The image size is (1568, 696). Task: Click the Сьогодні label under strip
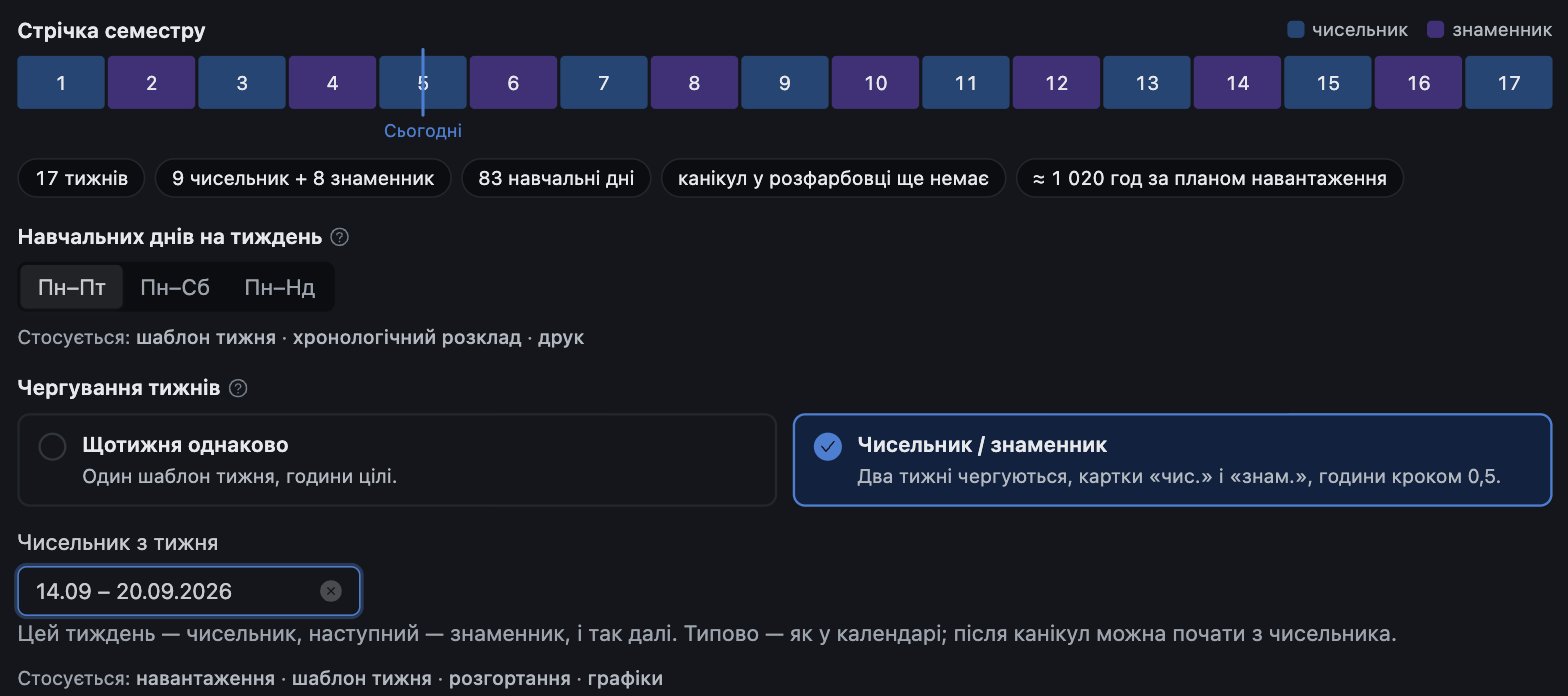click(x=423, y=131)
